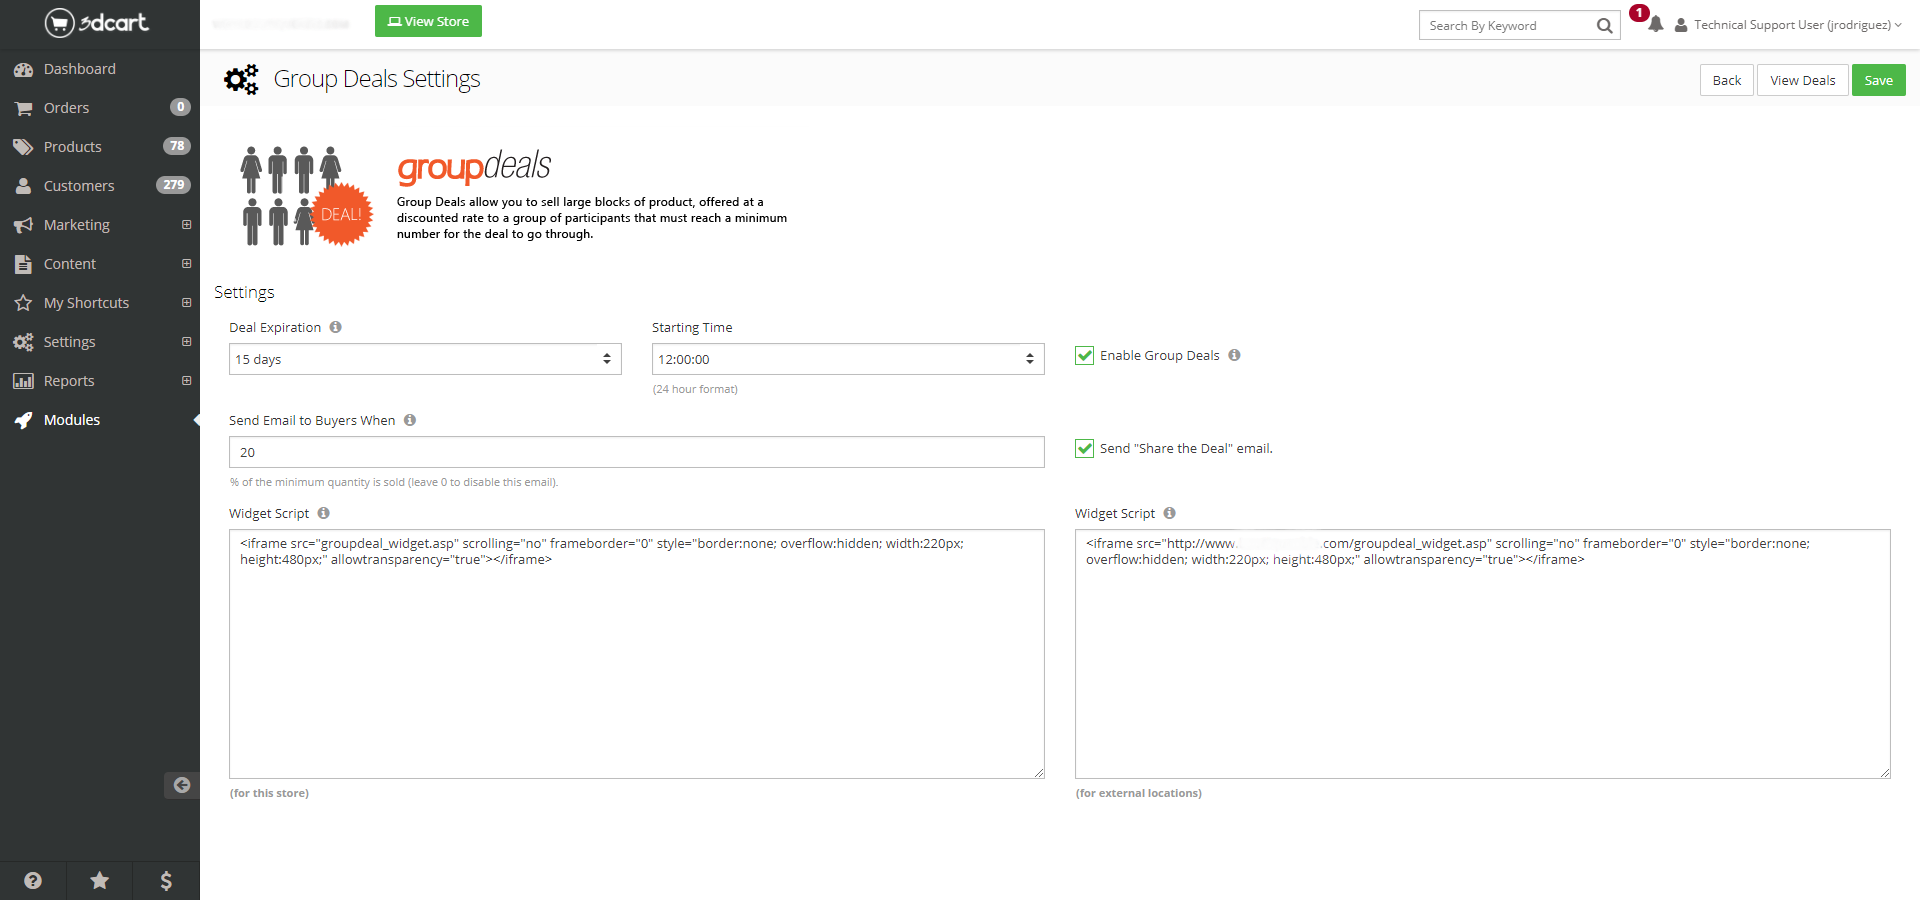Open the Technical Support User menu
Image resolution: width=1920 pixels, height=900 pixels.
tap(1790, 25)
